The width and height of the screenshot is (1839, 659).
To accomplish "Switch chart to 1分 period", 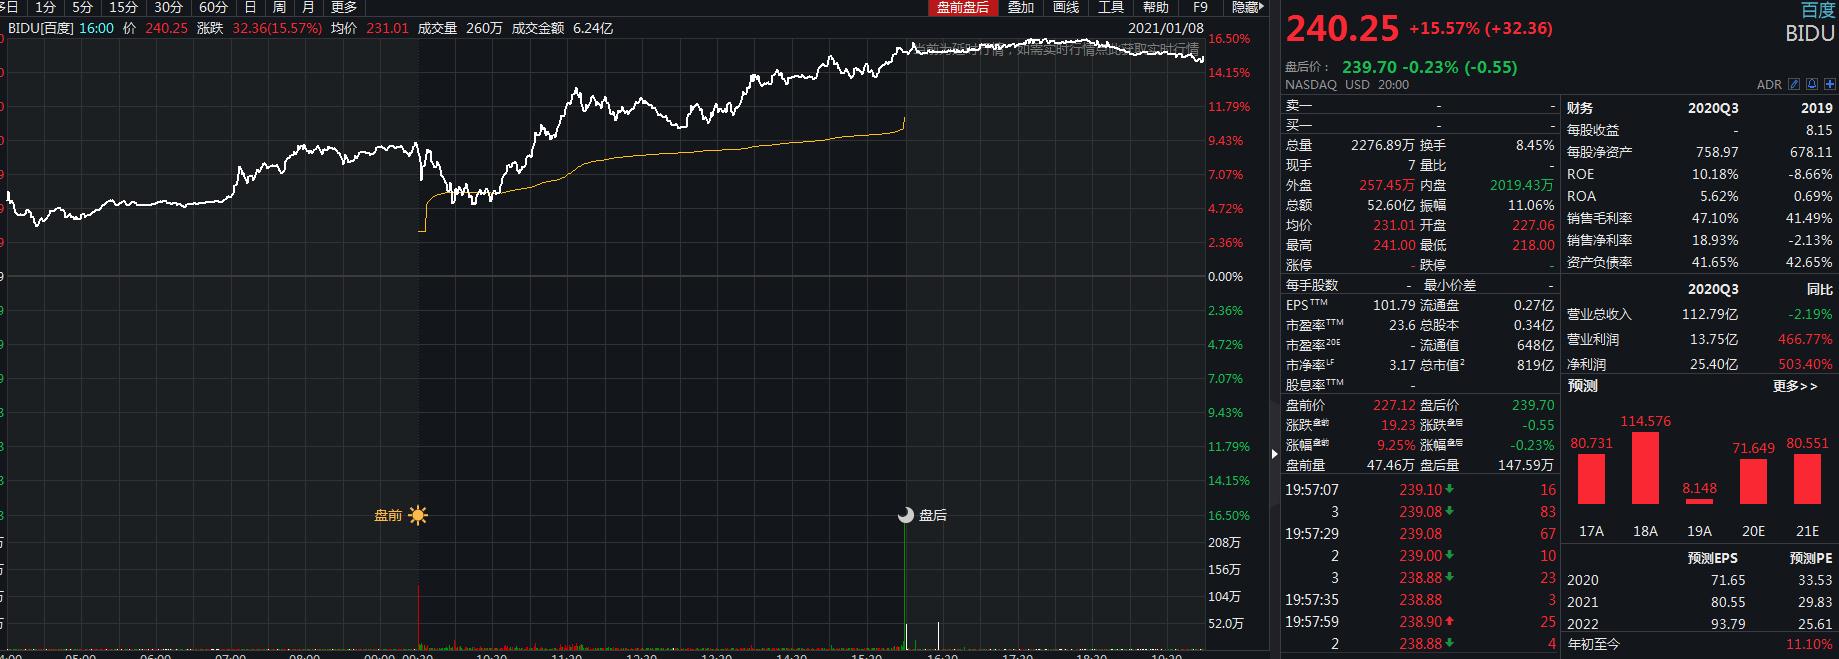I will coord(46,7).
